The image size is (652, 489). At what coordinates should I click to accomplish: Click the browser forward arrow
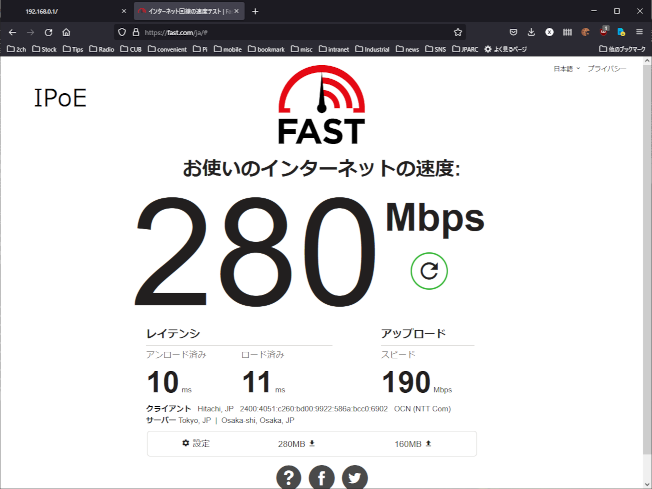click(30, 32)
